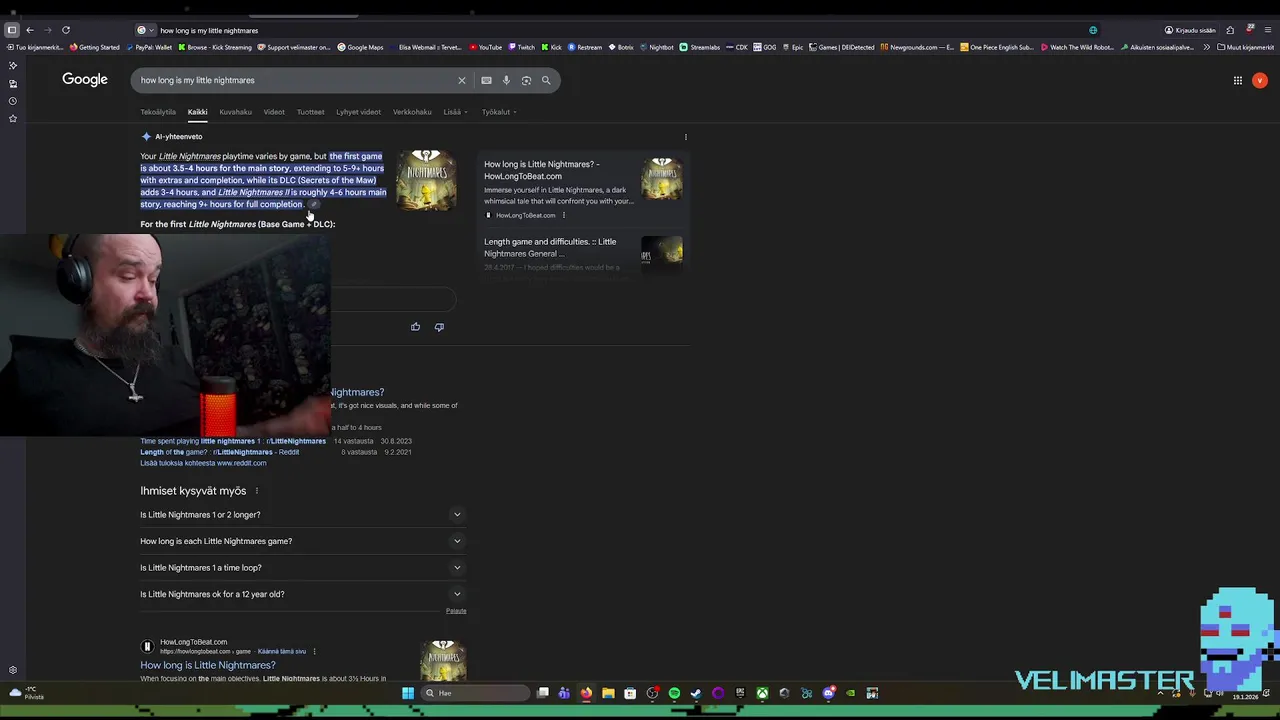Screen dimensions: 1280x720
Task: Open the Streamlabs bookmark
Action: coord(700,47)
